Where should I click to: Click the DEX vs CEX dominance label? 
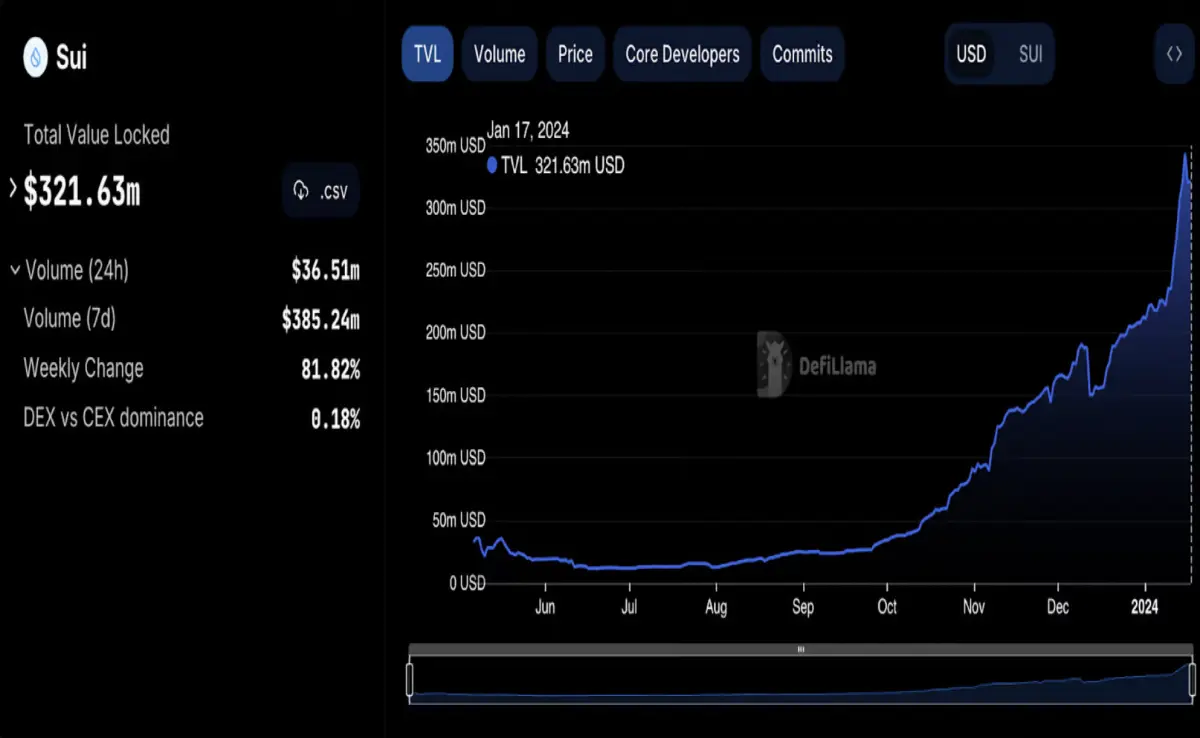(x=113, y=418)
